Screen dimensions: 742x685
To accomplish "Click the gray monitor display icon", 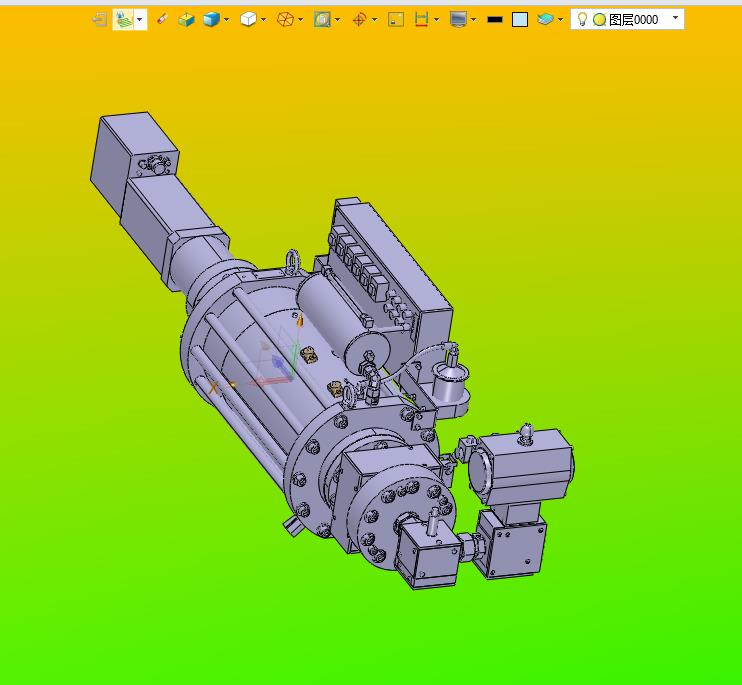I will (459, 19).
